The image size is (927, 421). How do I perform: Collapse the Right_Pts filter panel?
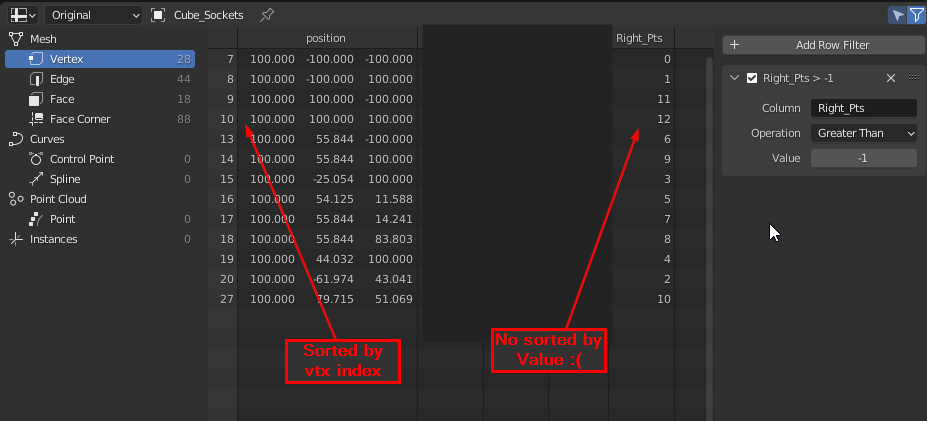(735, 78)
